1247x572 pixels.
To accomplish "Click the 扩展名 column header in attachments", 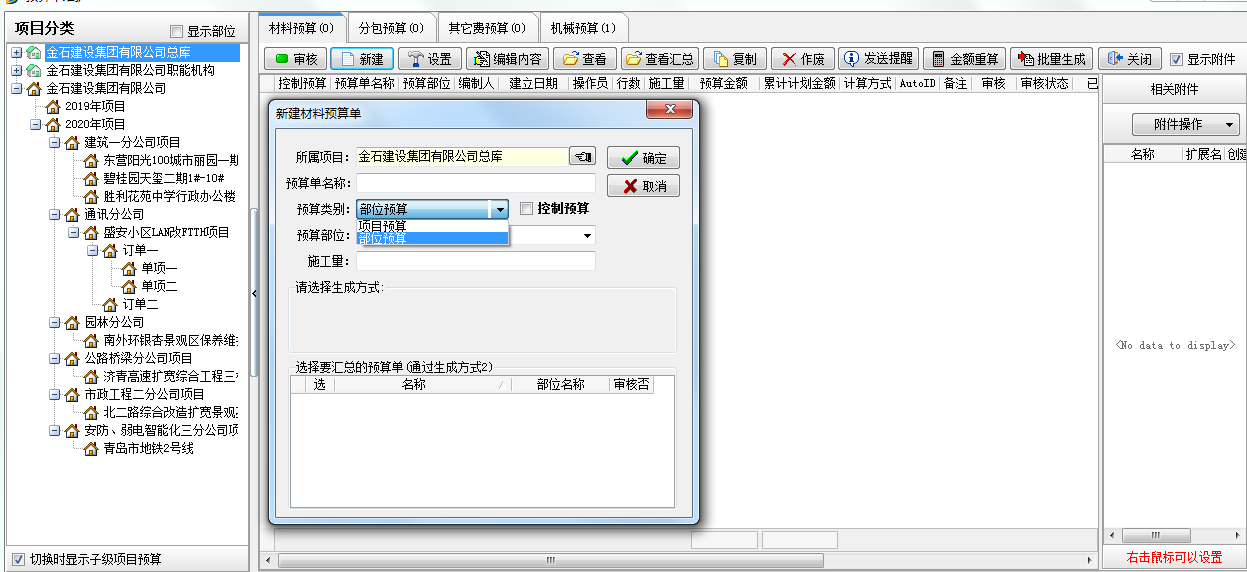I will pyautogui.click(x=1203, y=155).
